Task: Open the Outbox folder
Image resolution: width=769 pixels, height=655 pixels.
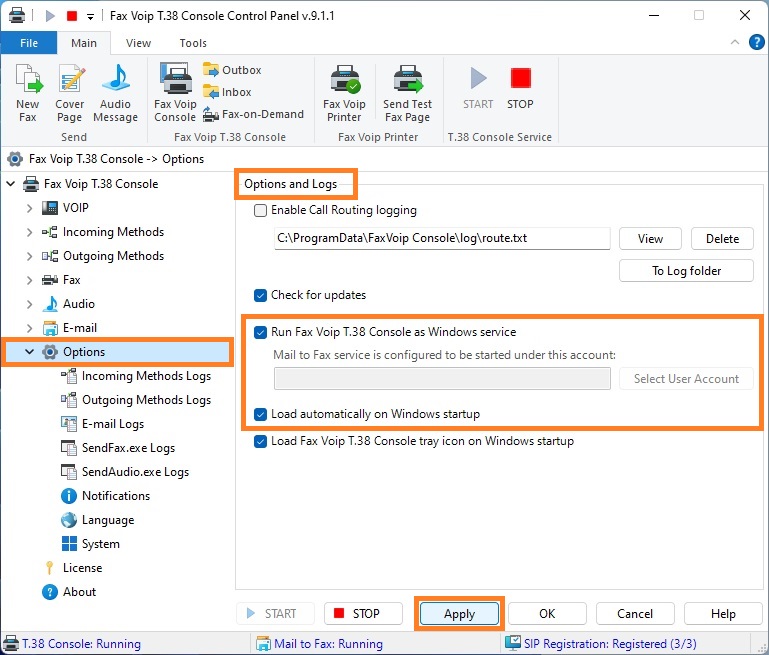Action: 232,70
